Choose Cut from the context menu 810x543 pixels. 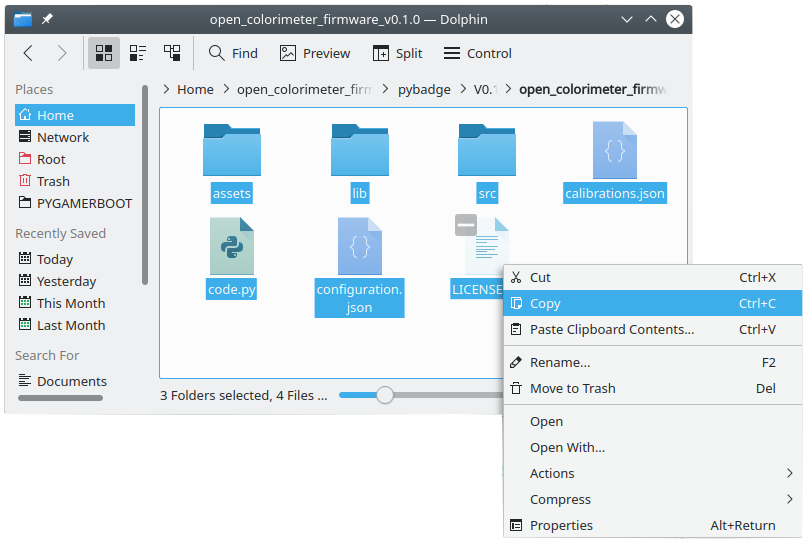(653, 277)
